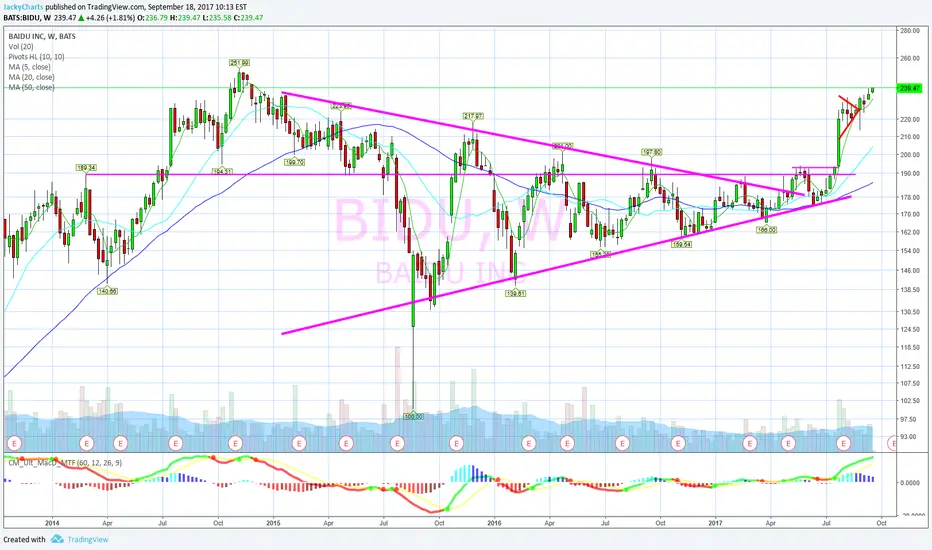Select the 'CM_Ult_MacD_MTF (60, 12, 26, 9)' legend
Viewport: 932px width, 550px height.
pos(65,462)
